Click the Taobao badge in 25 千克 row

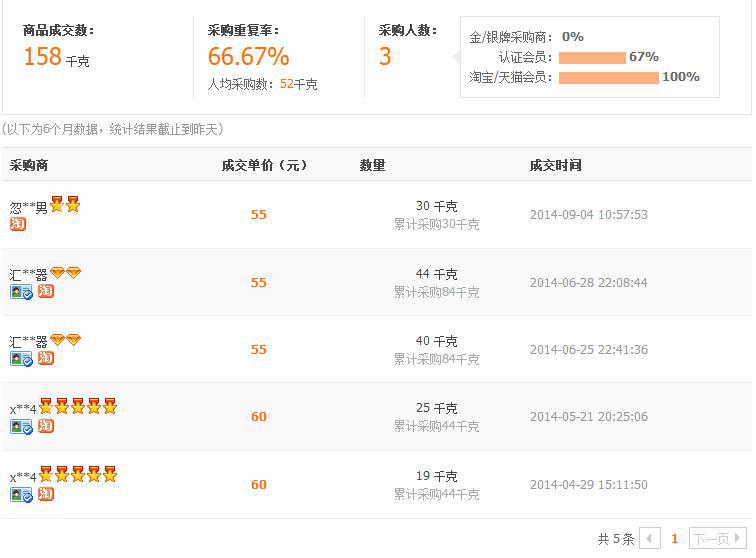pos(46,426)
